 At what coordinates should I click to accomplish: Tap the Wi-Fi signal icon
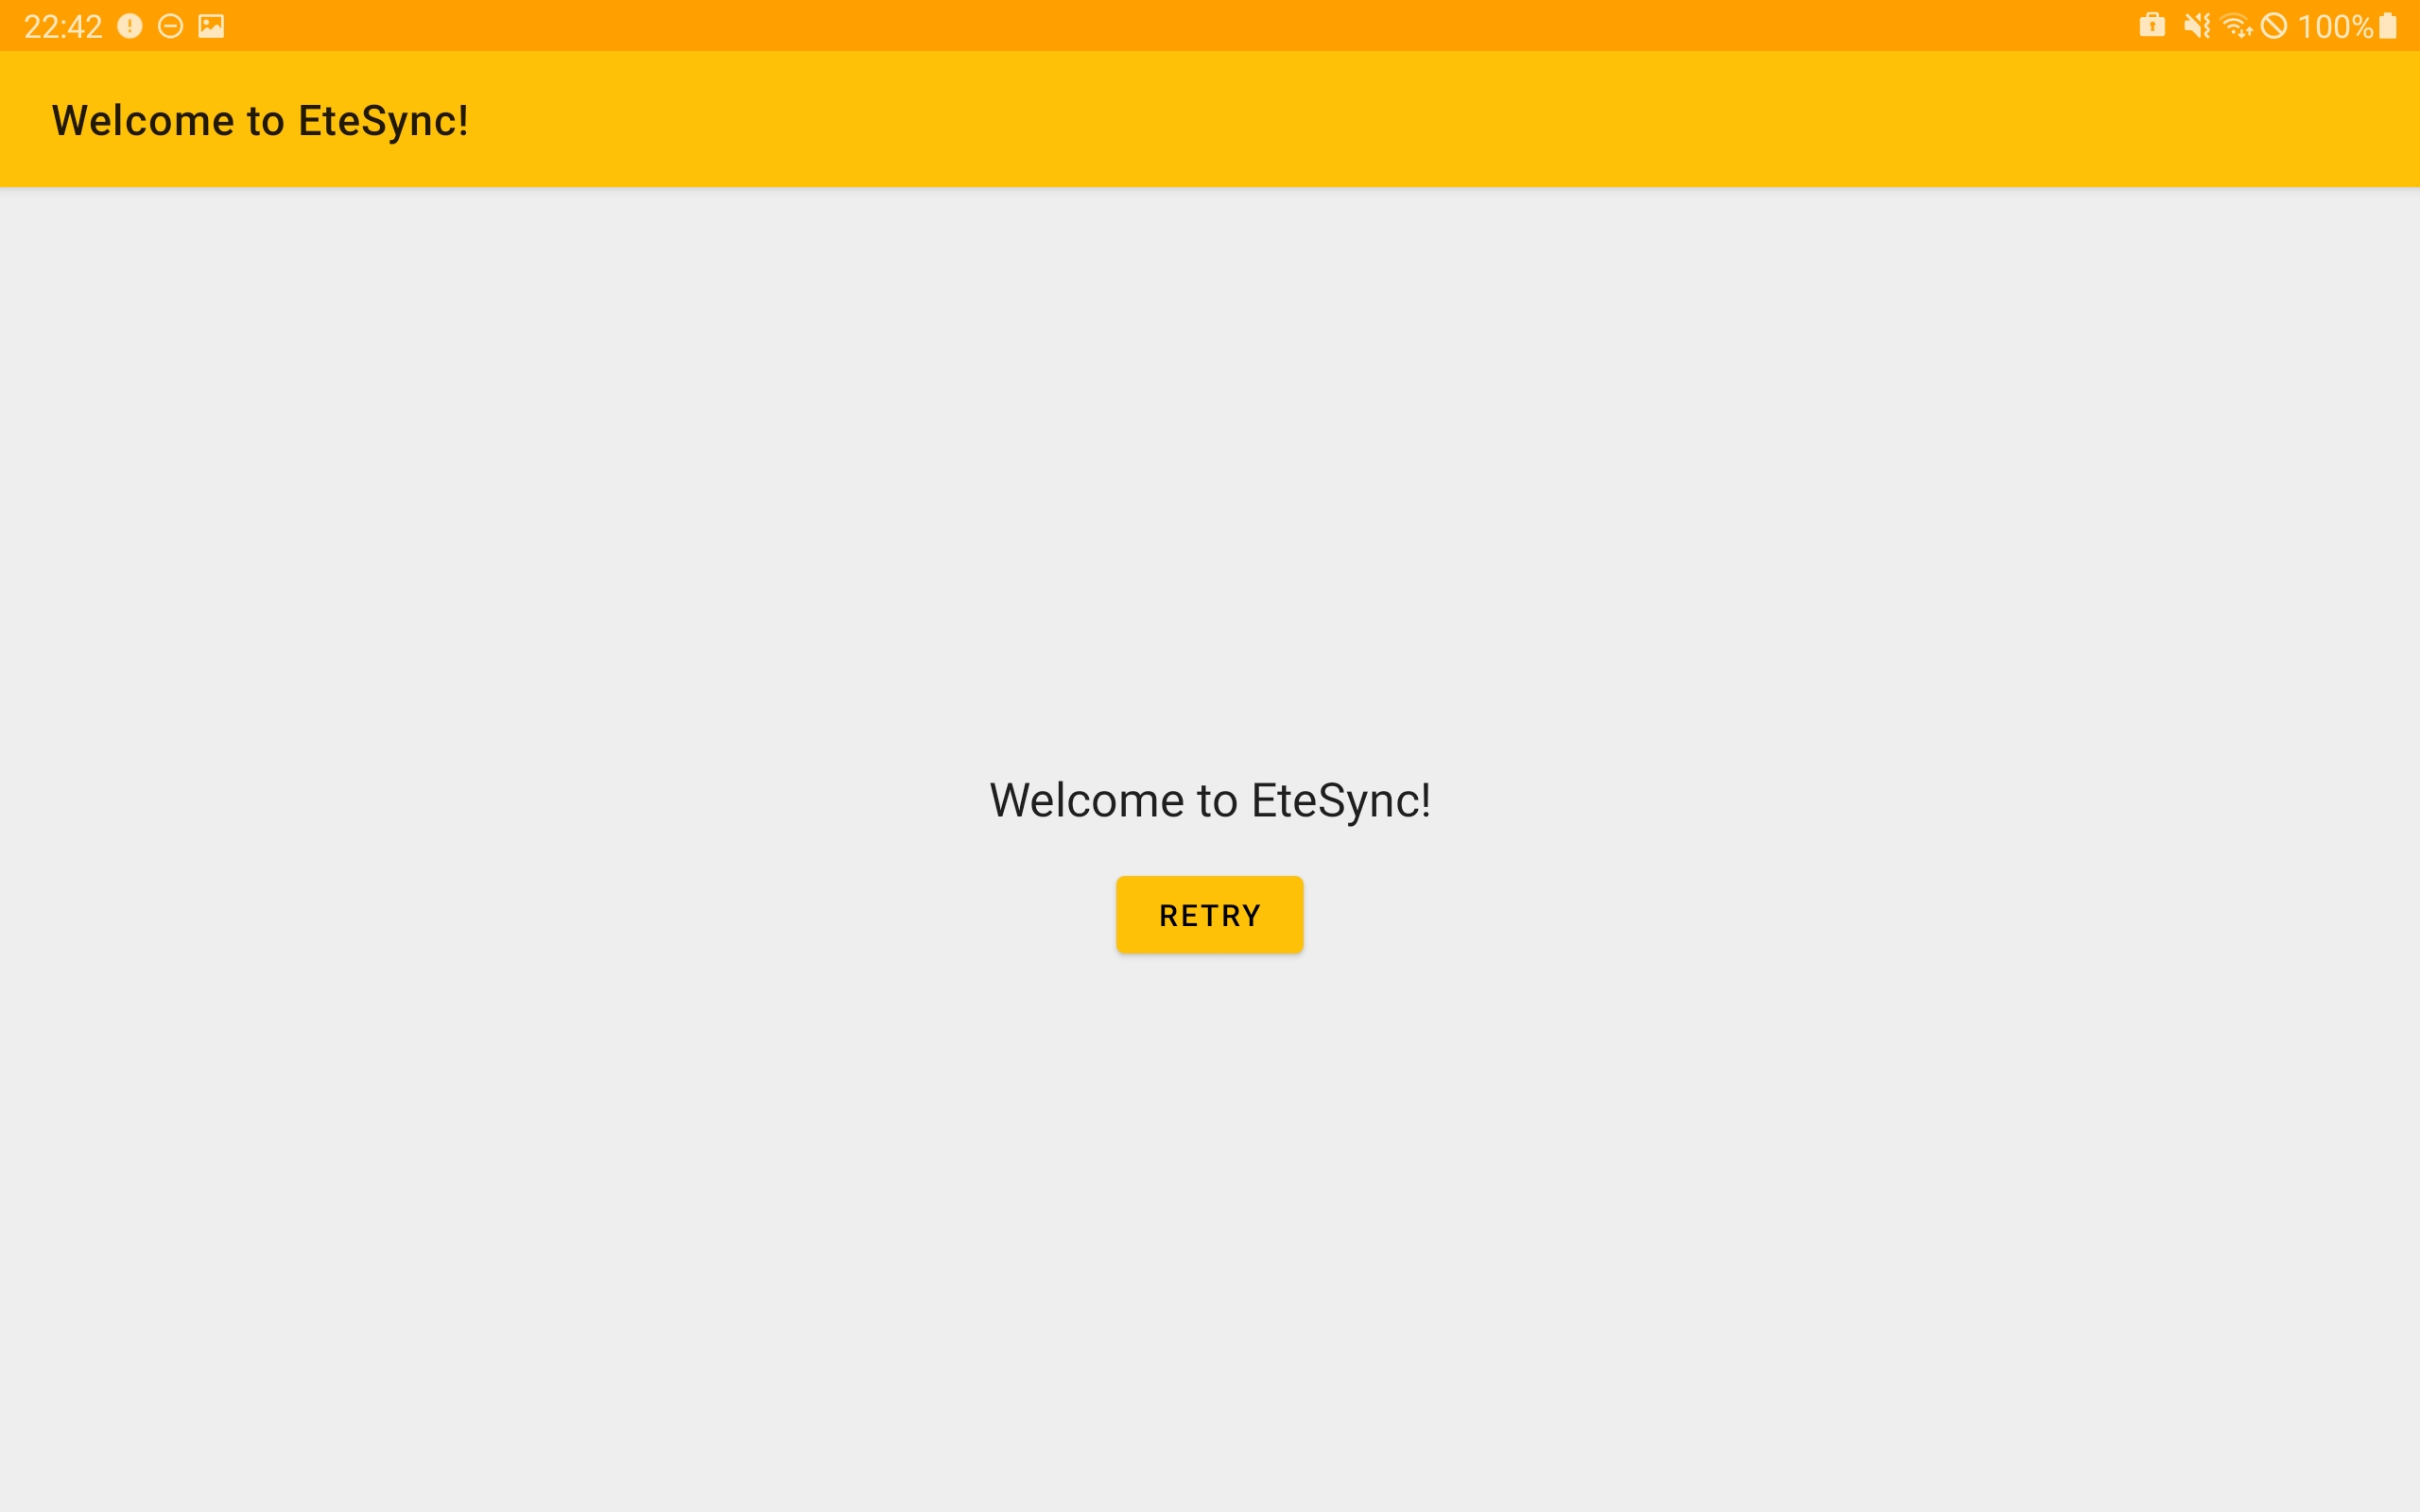pos(2236,25)
